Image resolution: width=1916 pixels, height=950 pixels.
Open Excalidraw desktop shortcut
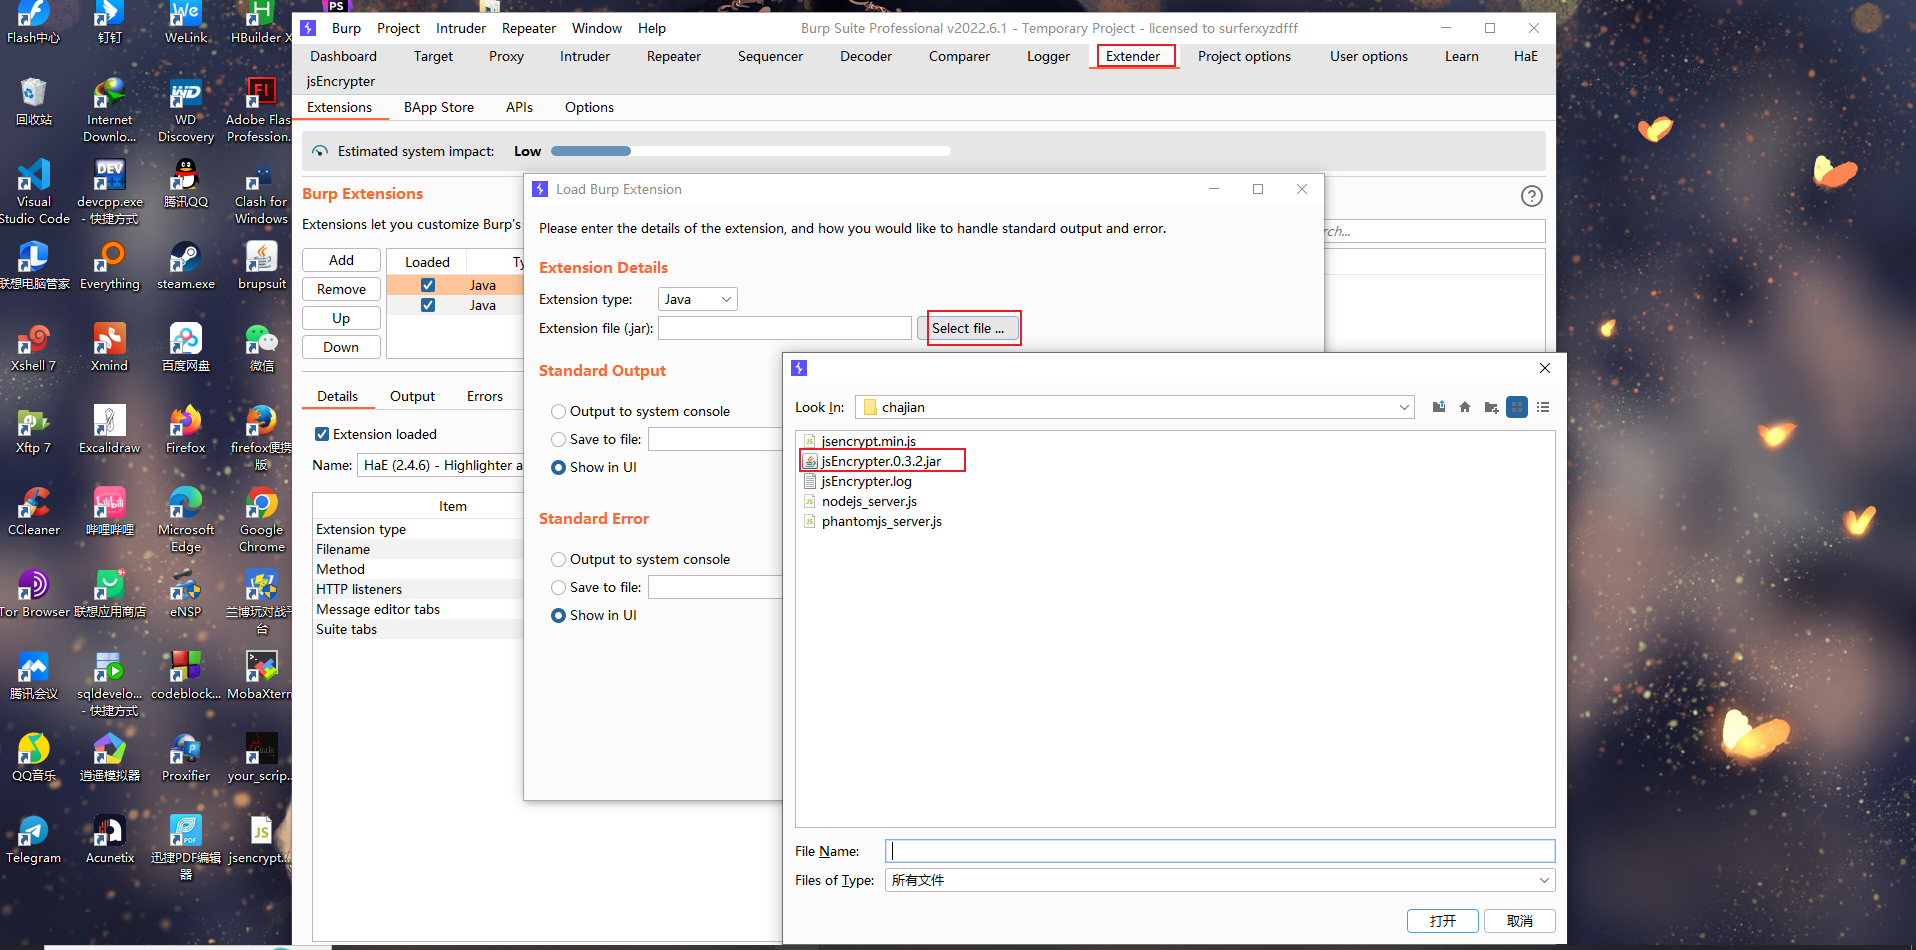coord(110,430)
